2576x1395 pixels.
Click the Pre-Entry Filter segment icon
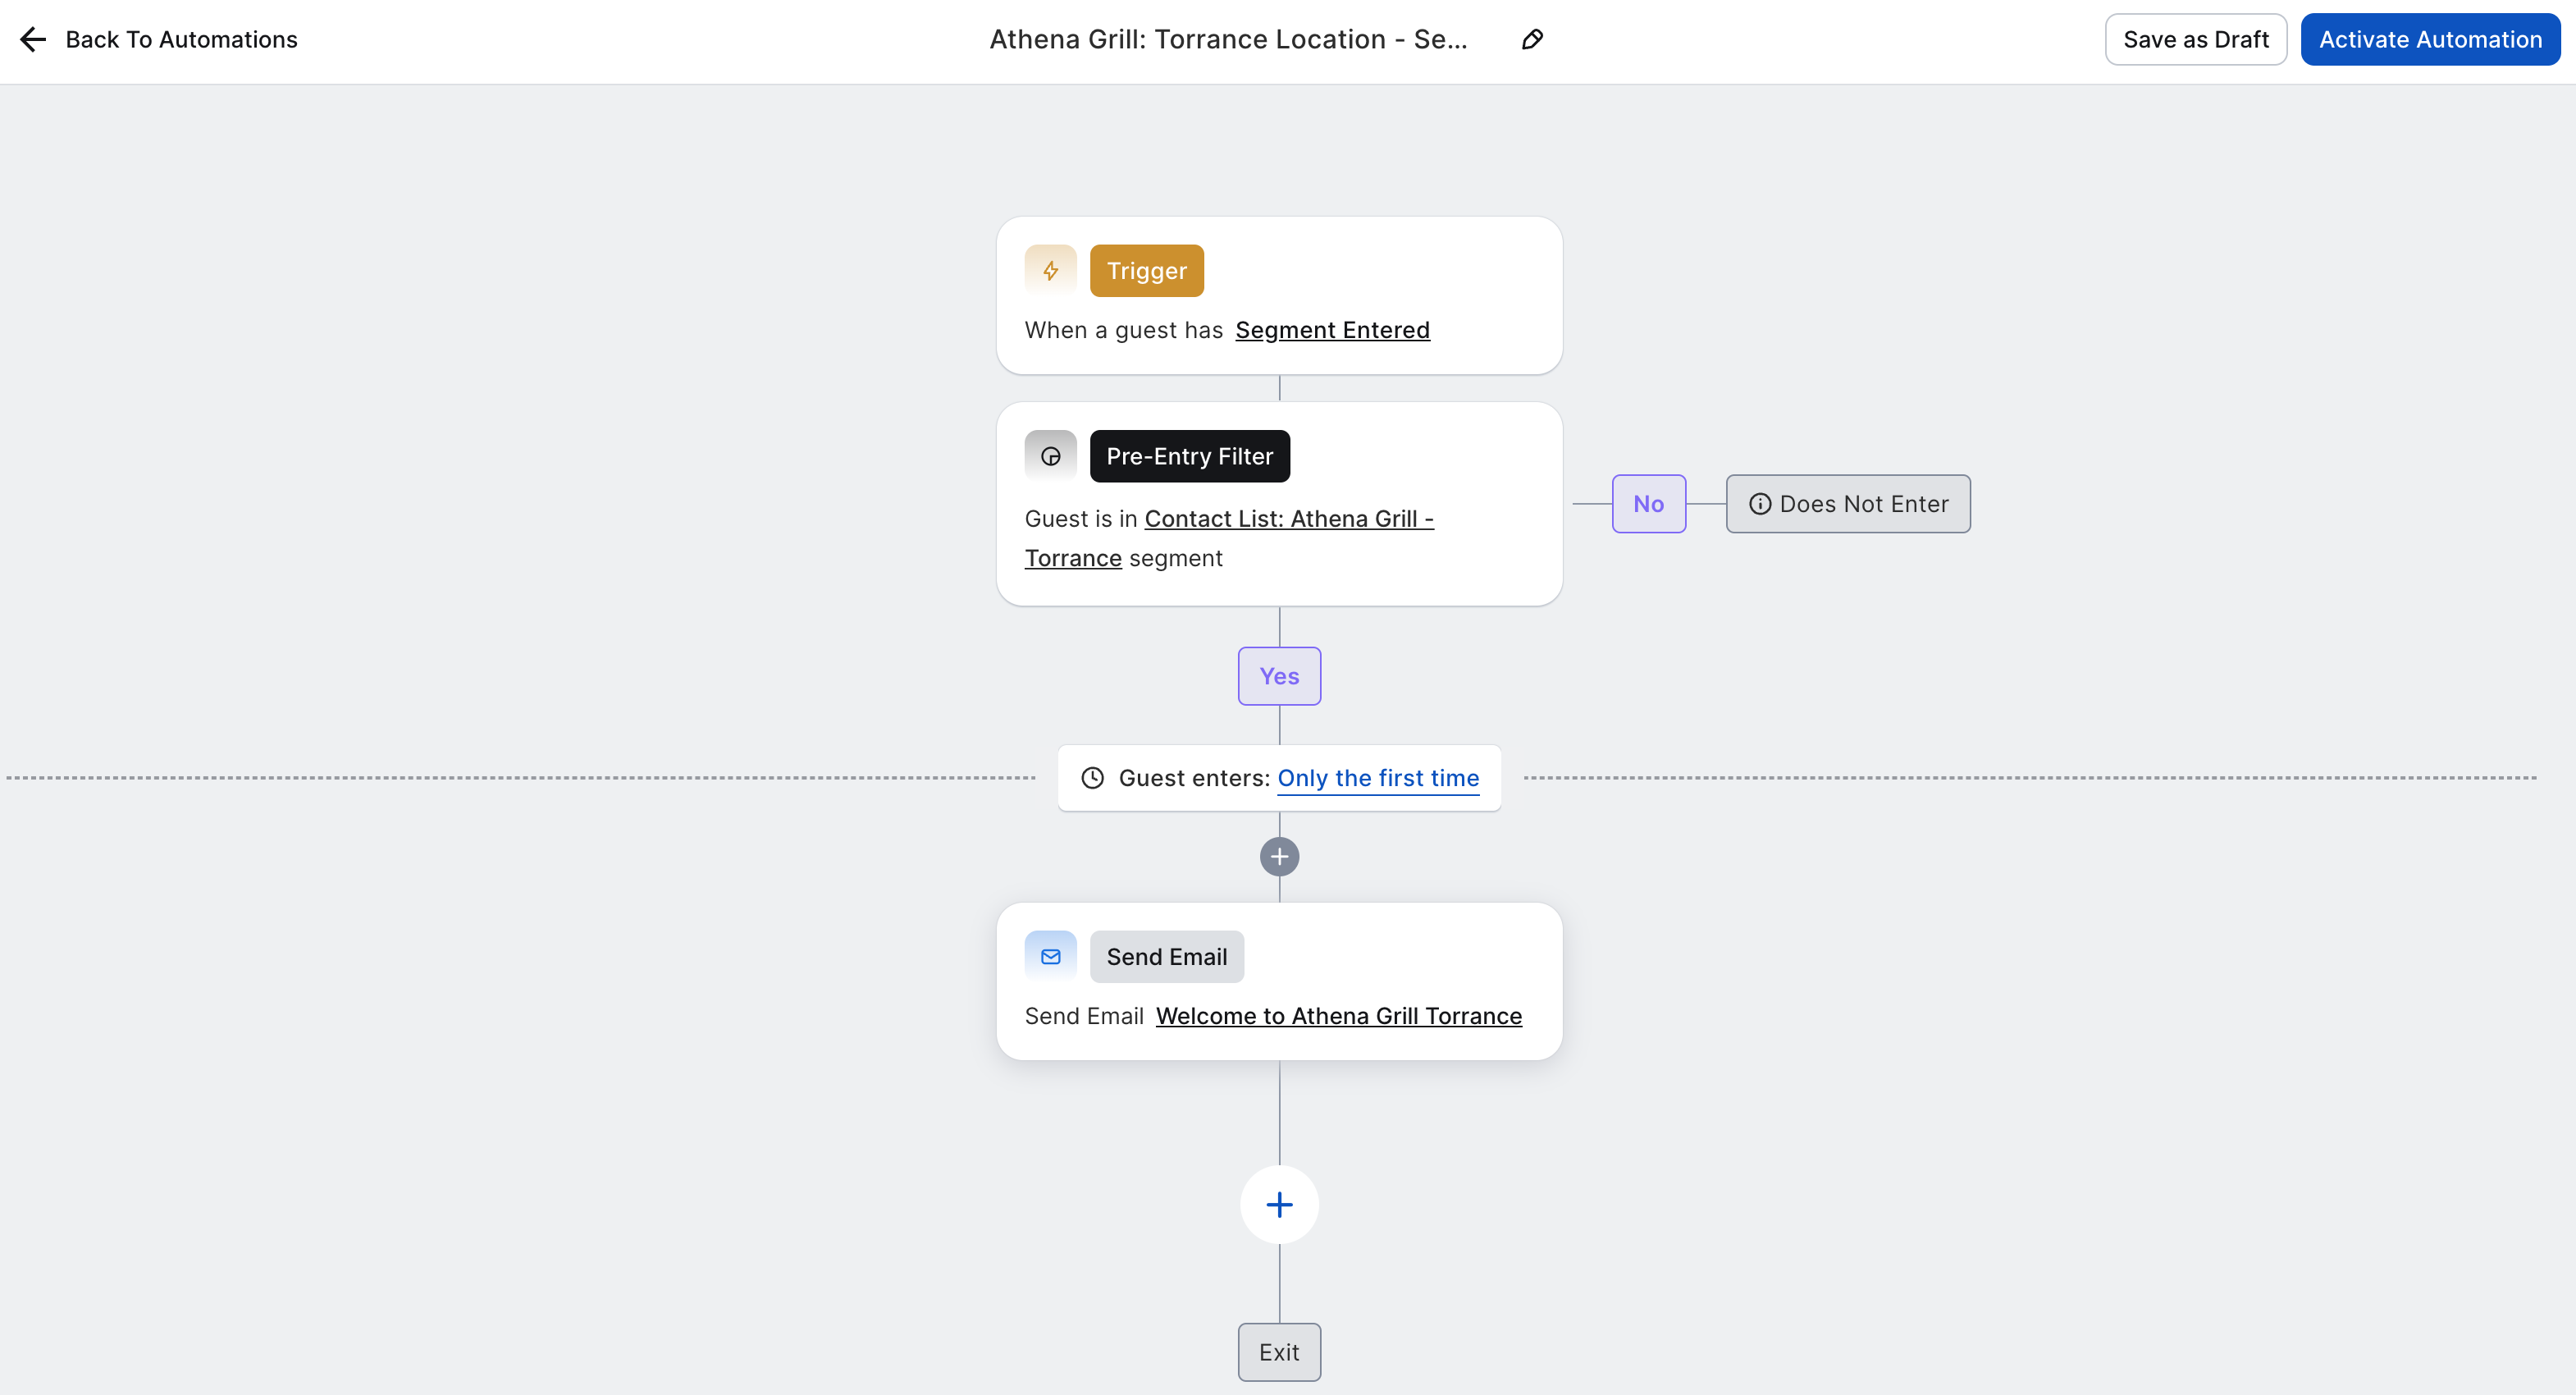(1050, 456)
